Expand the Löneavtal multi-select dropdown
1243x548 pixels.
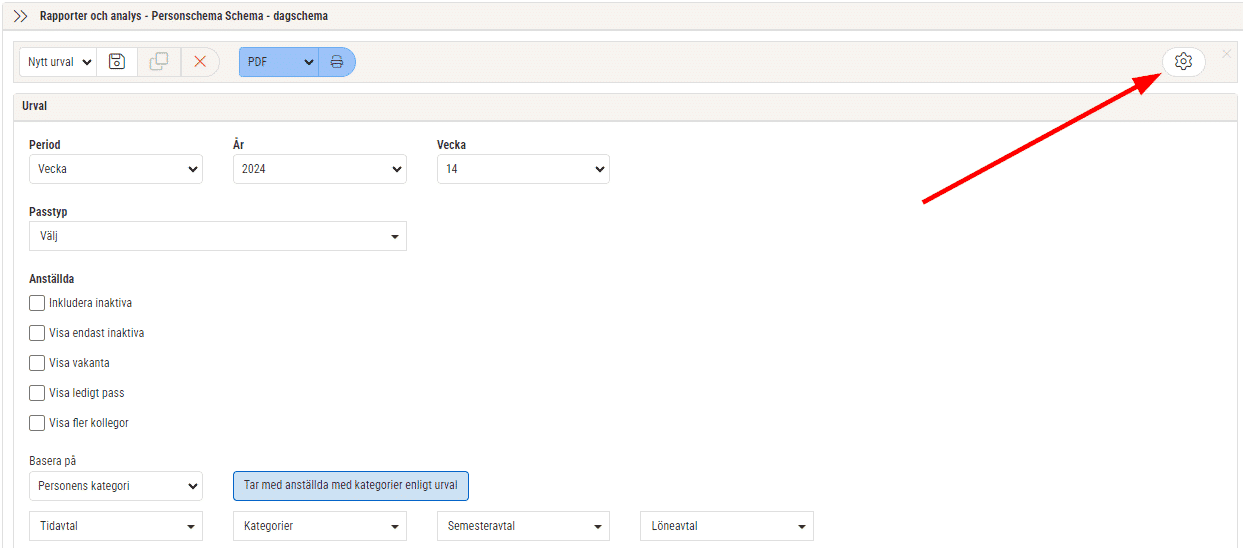pyautogui.click(x=727, y=526)
